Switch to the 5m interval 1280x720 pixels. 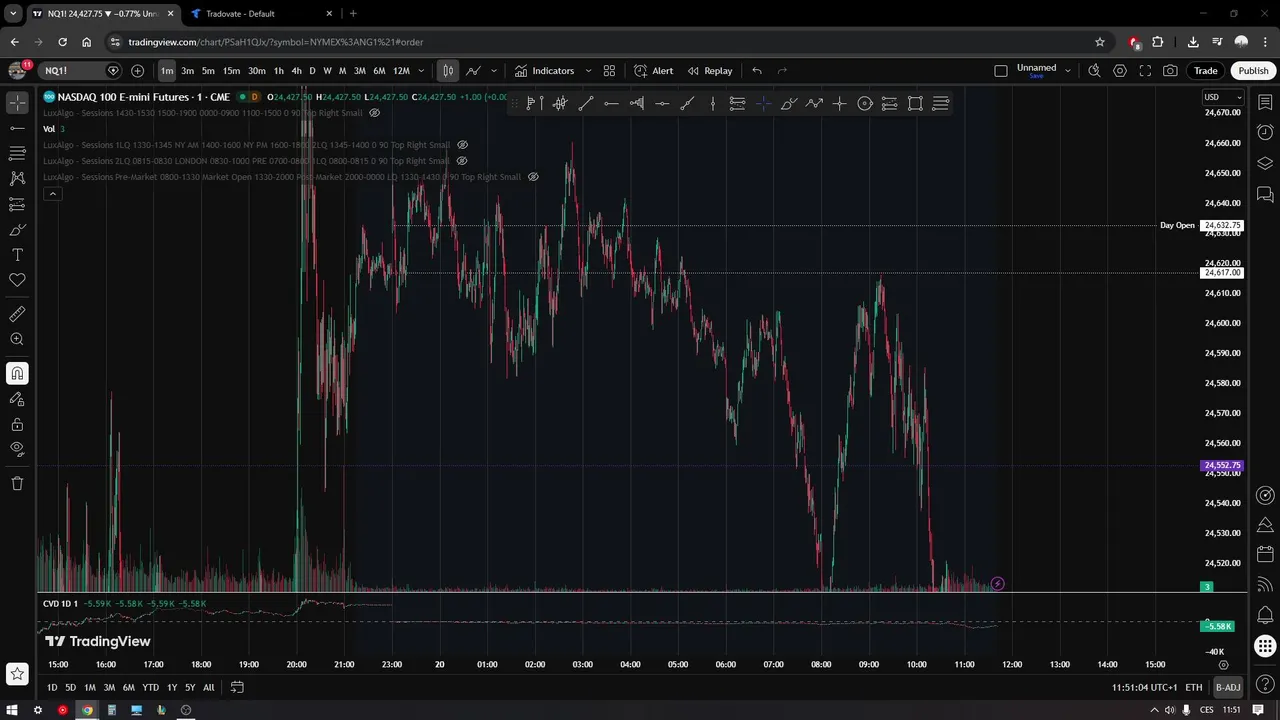(208, 71)
